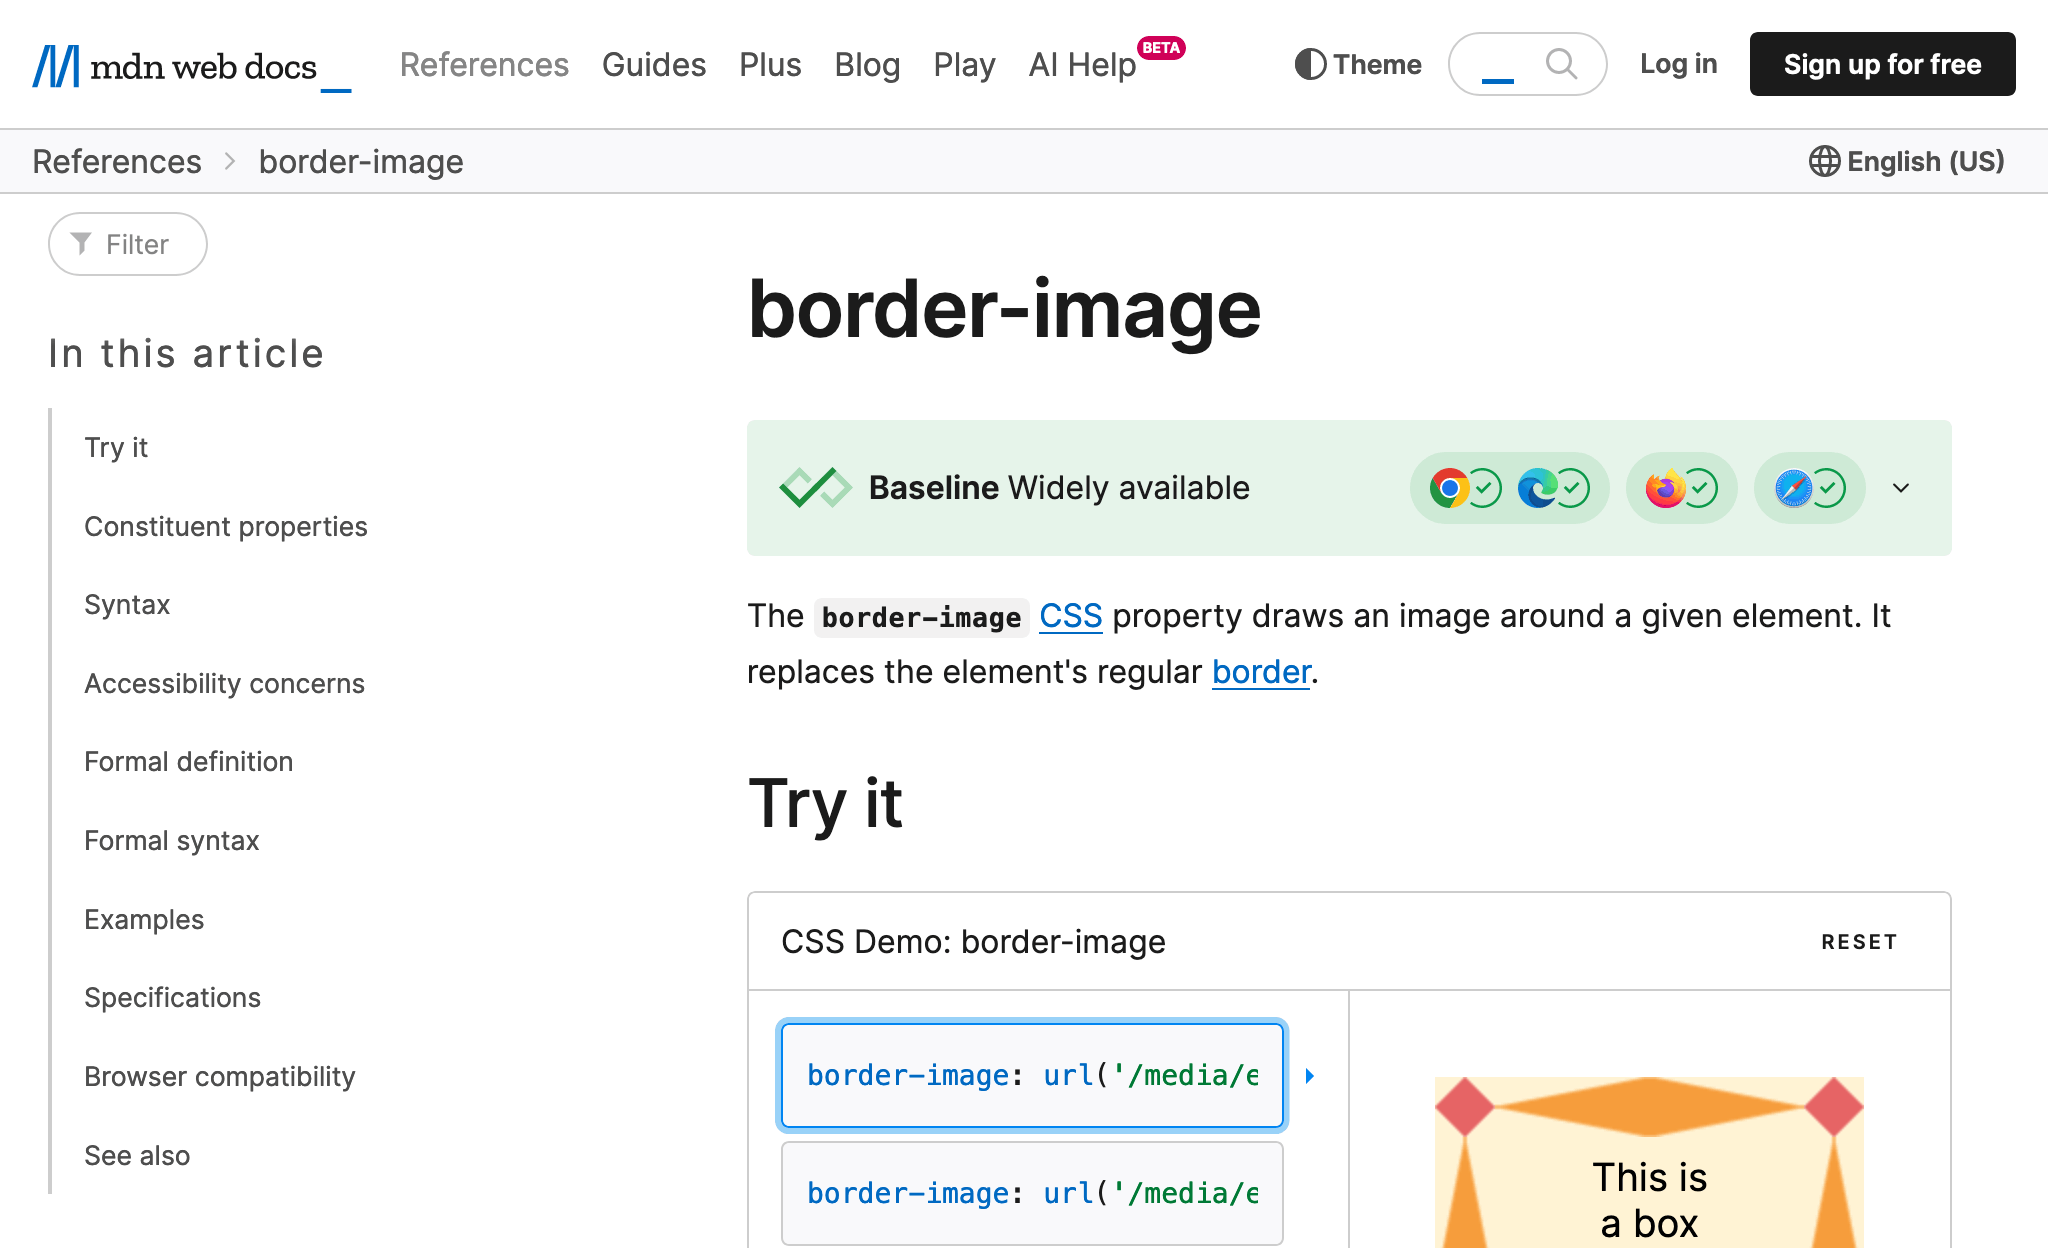Open the AI Help page
The image size is (2048, 1248).
tap(1081, 64)
